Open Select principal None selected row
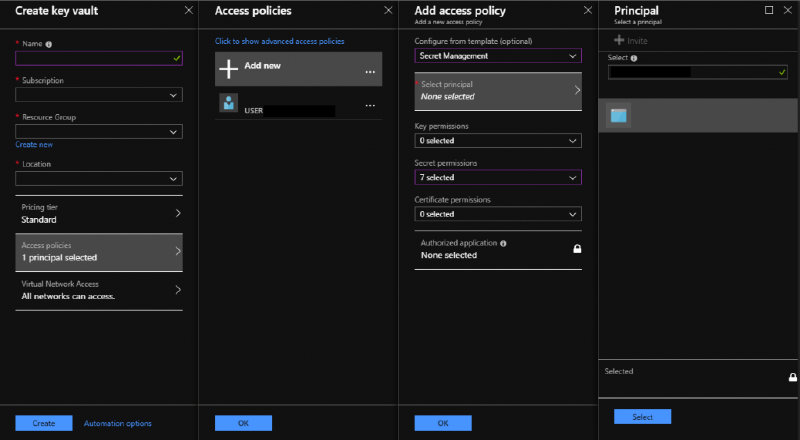 coord(498,91)
